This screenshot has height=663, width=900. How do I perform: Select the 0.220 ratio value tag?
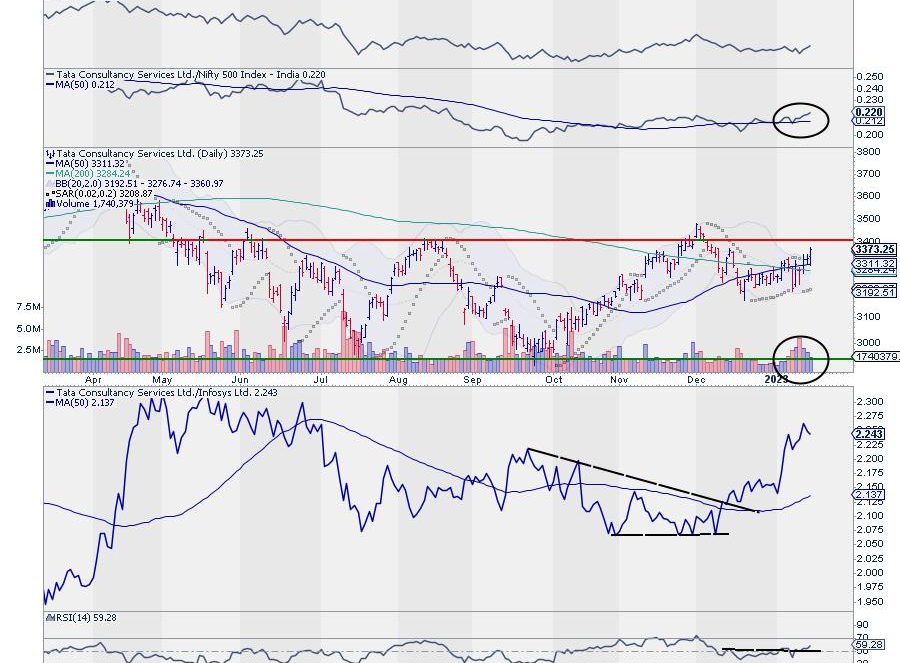[x=869, y=113]
